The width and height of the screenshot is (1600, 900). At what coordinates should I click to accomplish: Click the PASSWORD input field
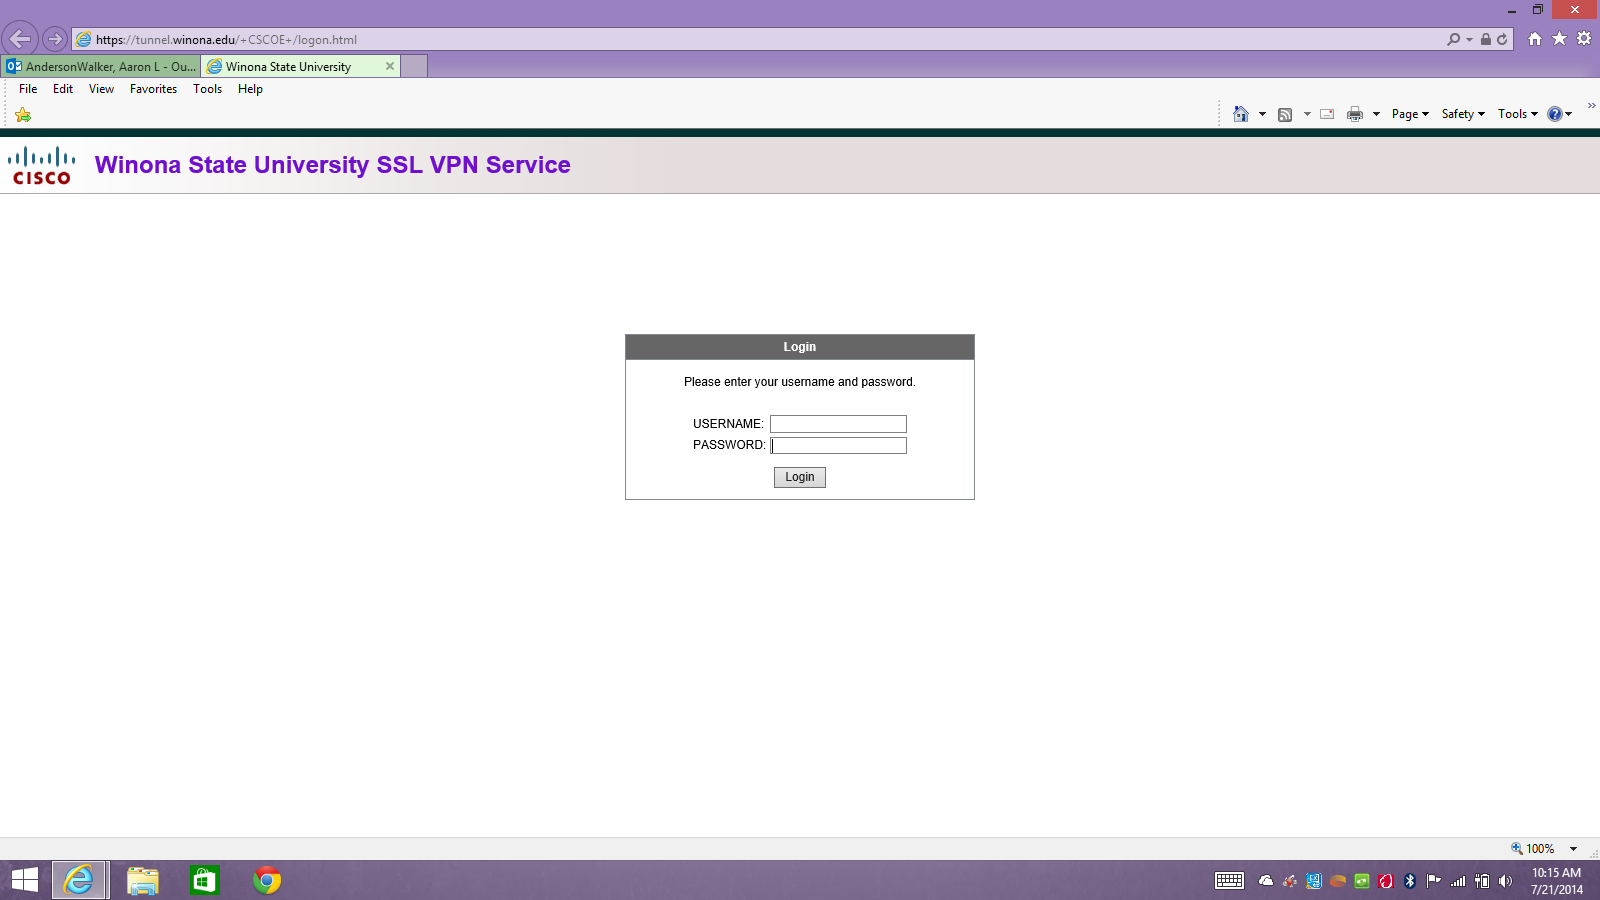[x=838, y=446]
